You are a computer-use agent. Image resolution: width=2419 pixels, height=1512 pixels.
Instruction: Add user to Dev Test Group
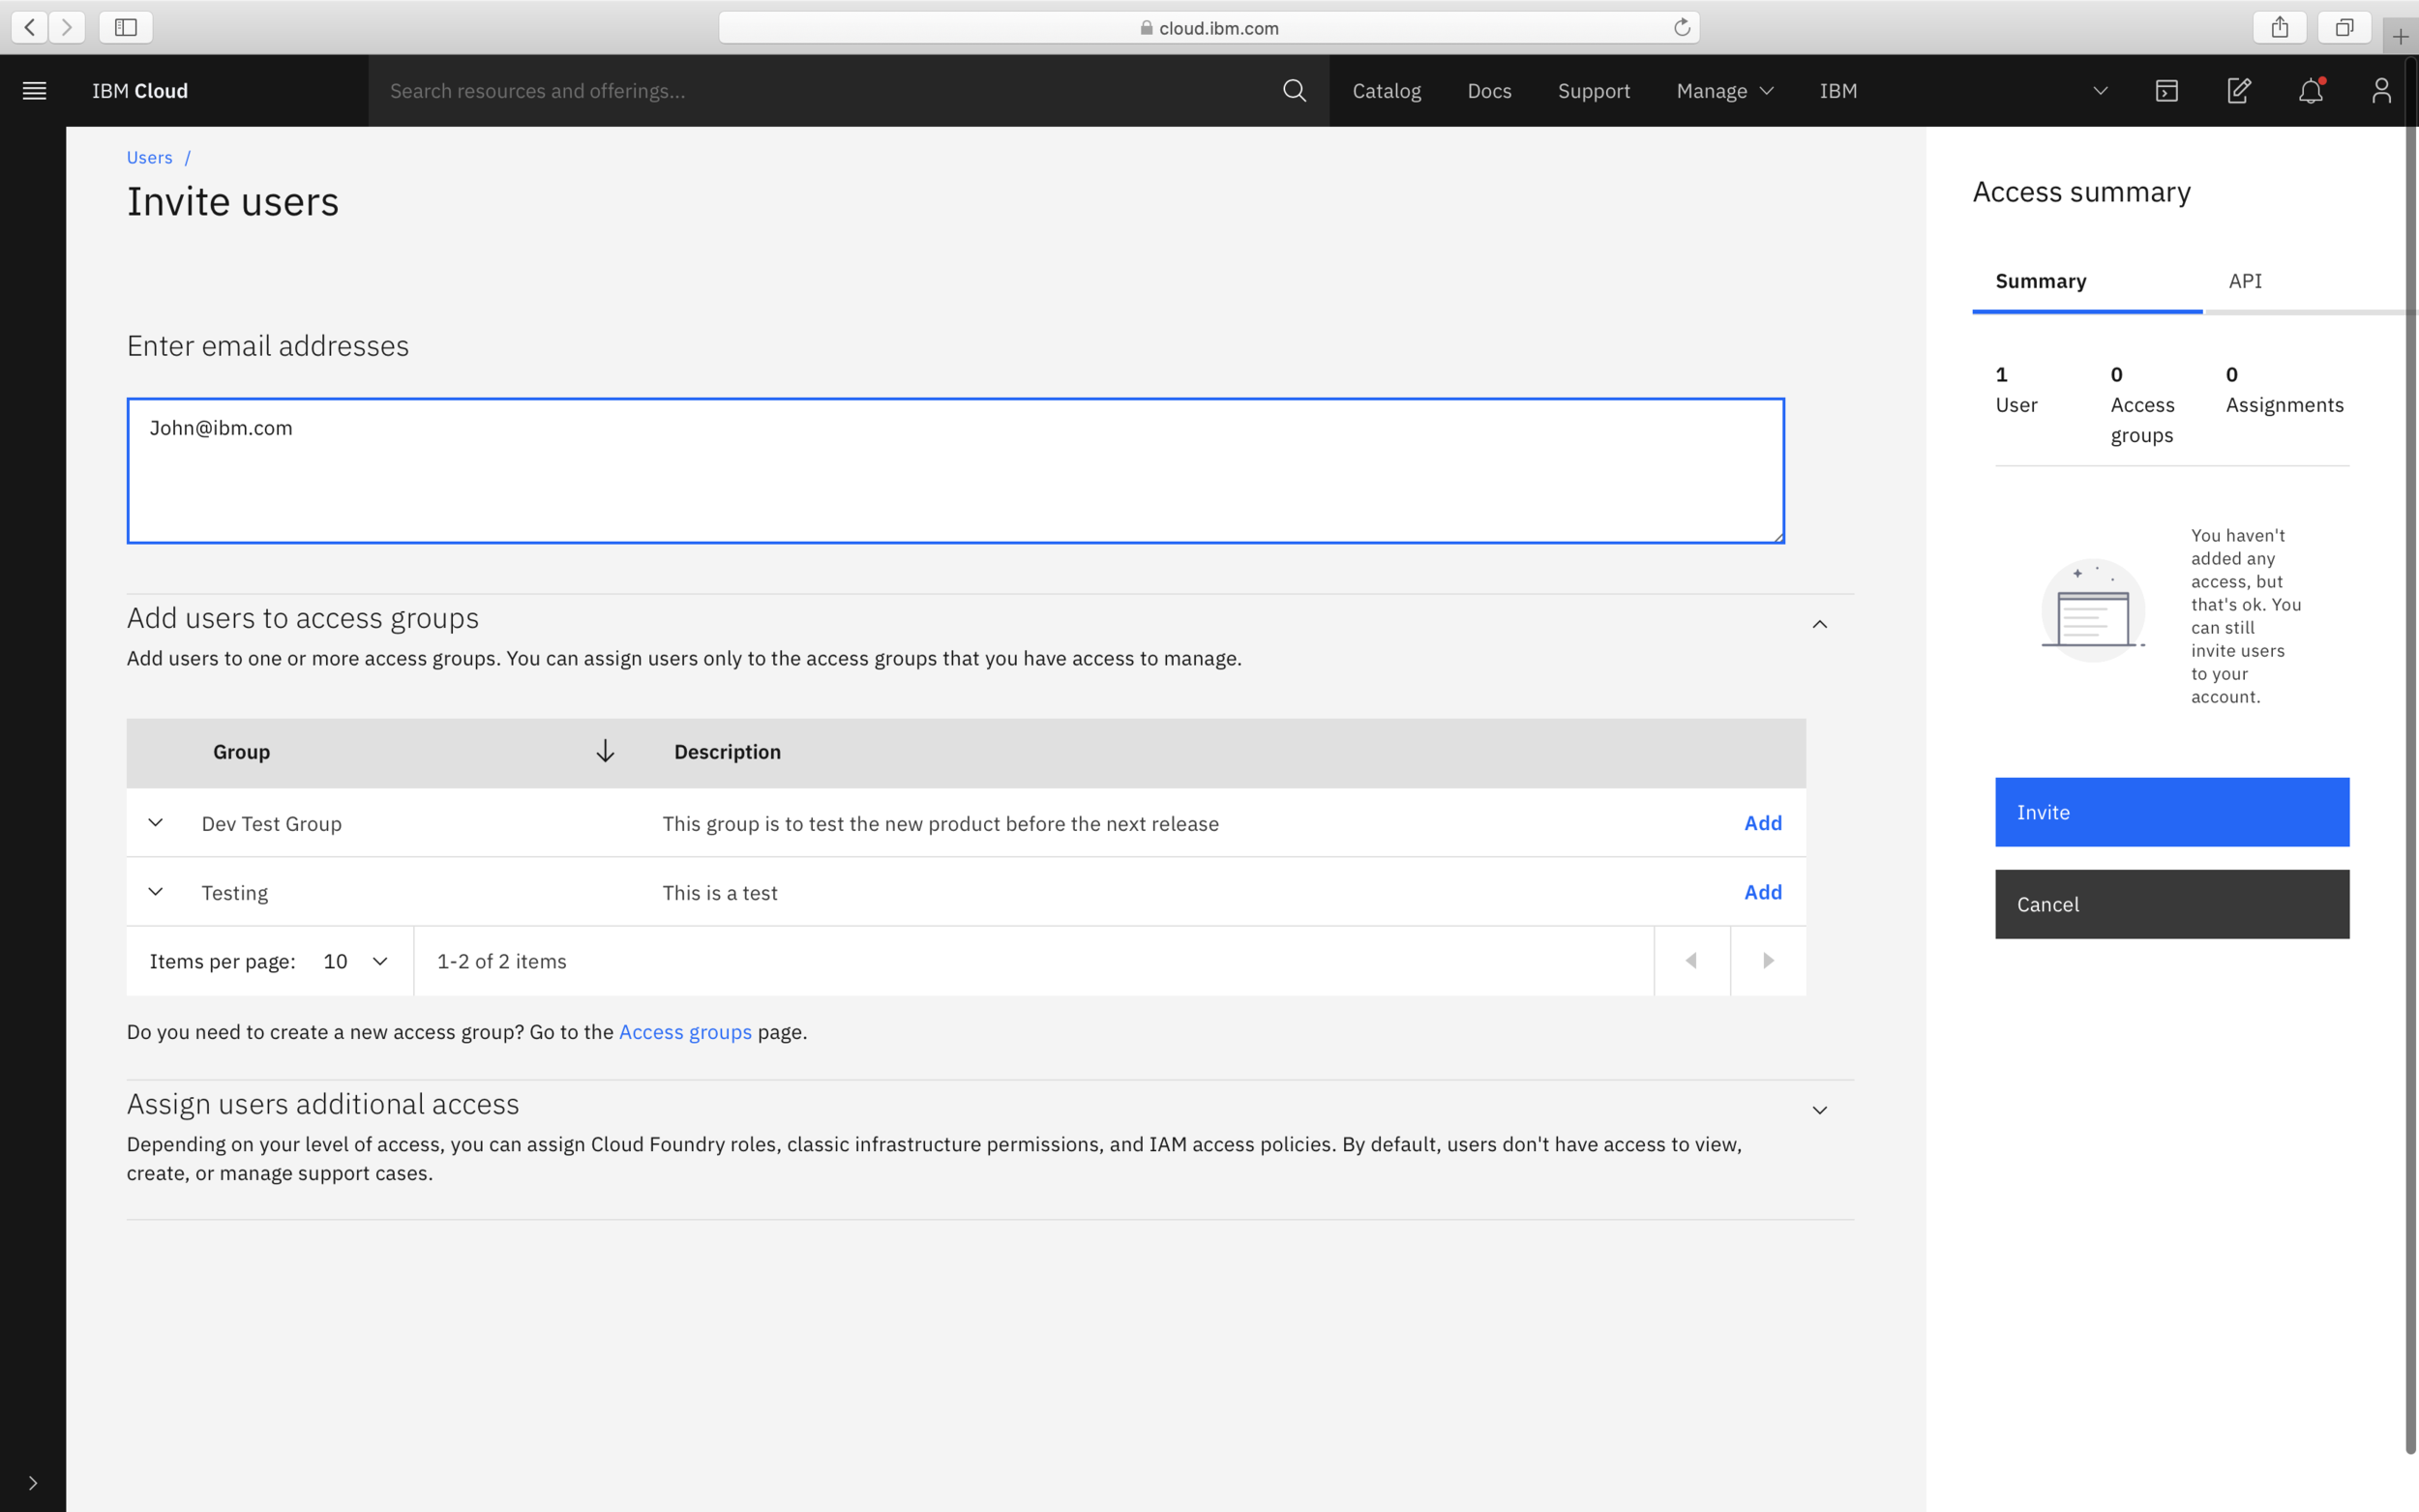[x=1762, y=823]
